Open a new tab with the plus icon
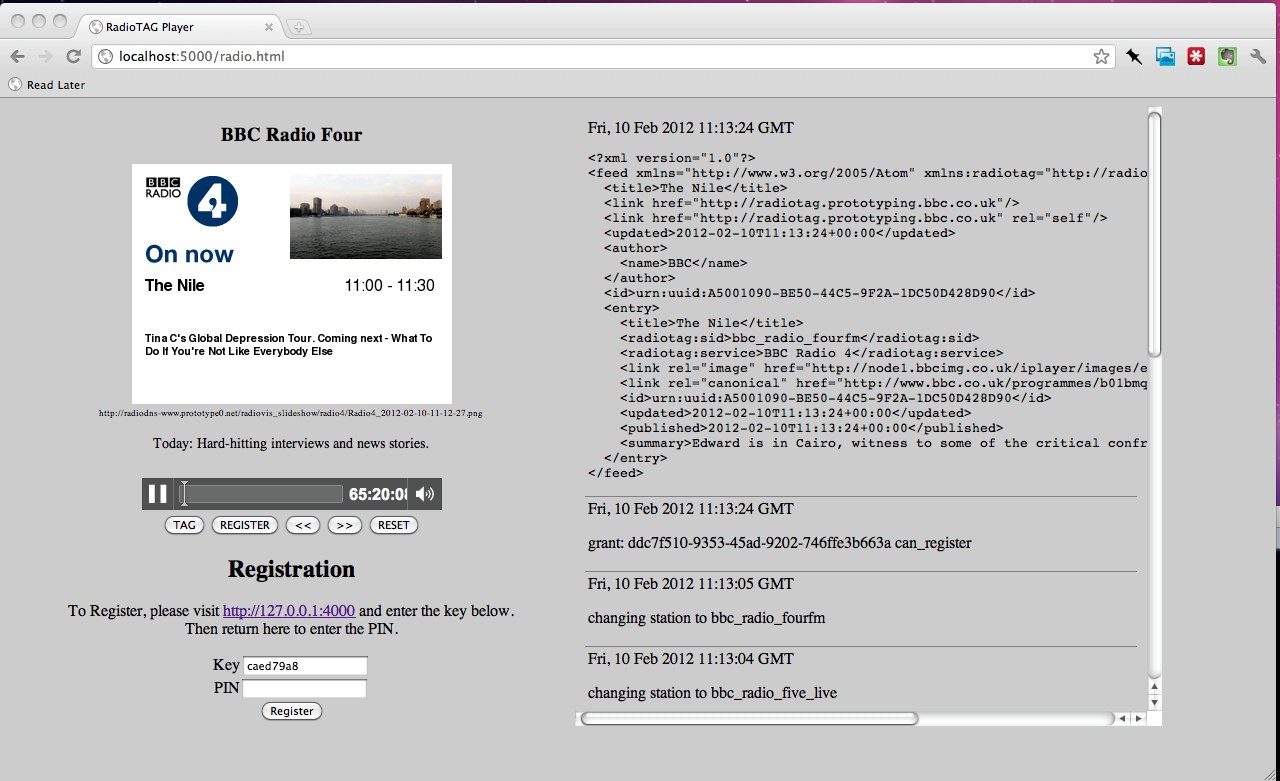1280x781 pixels. [298, 26]
